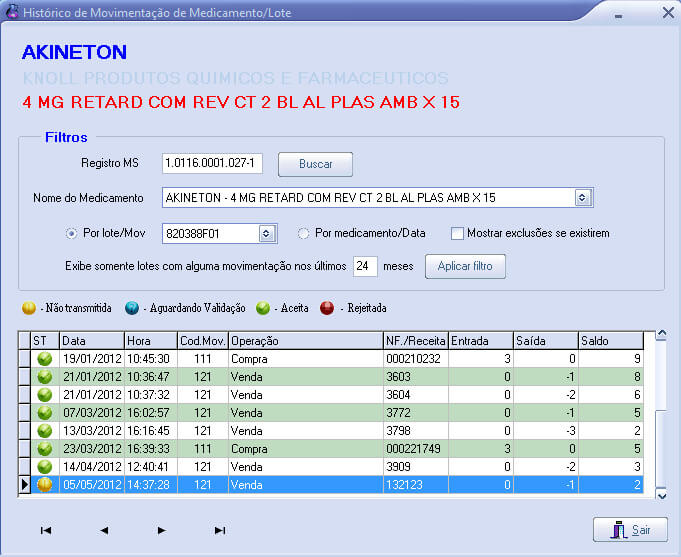
Task: Select date cell 05/05/2012
Action: [92, 485]
